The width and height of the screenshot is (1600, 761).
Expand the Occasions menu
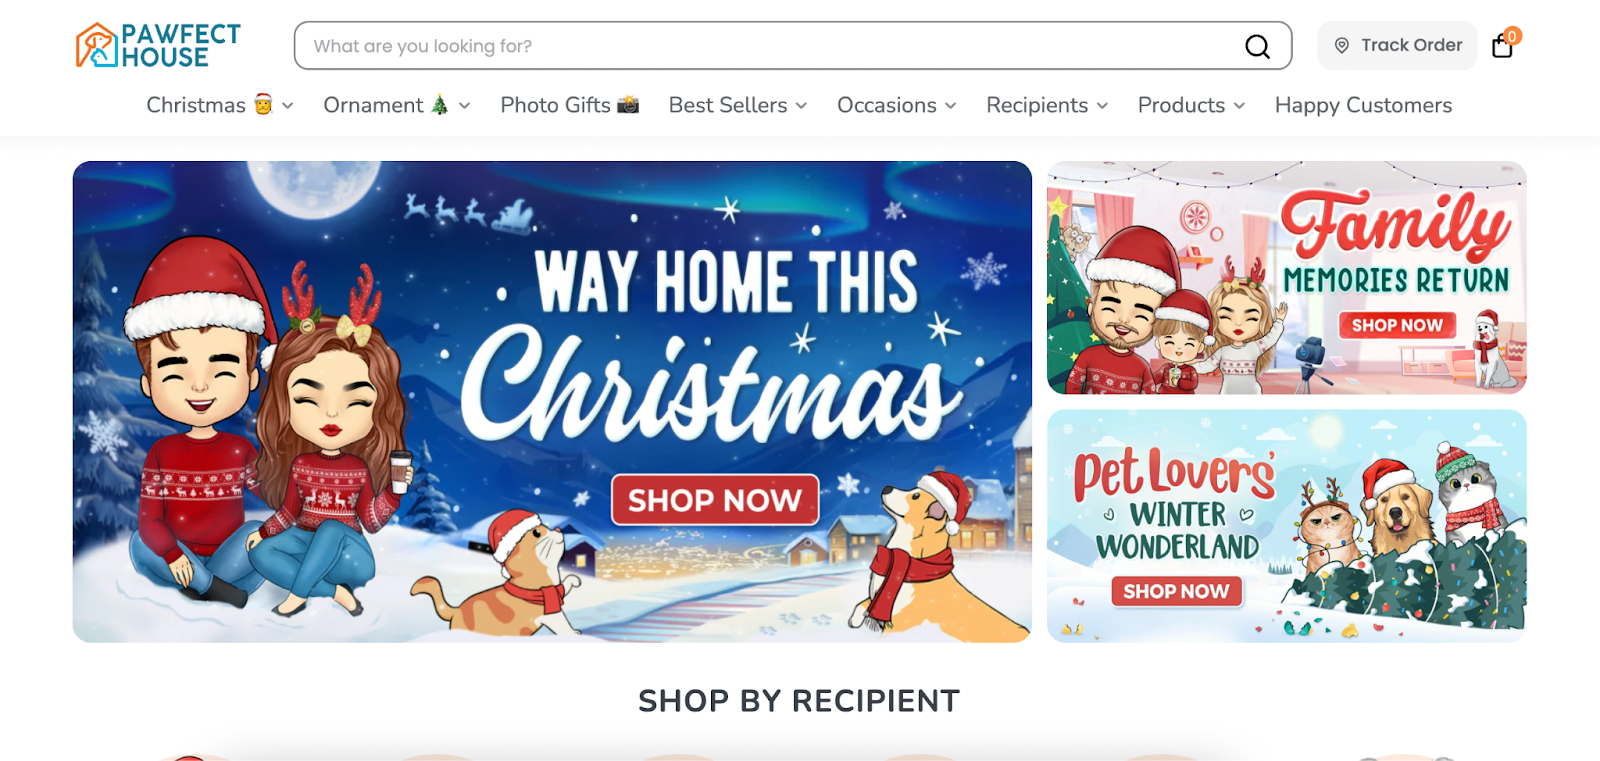tap(897, 105)
